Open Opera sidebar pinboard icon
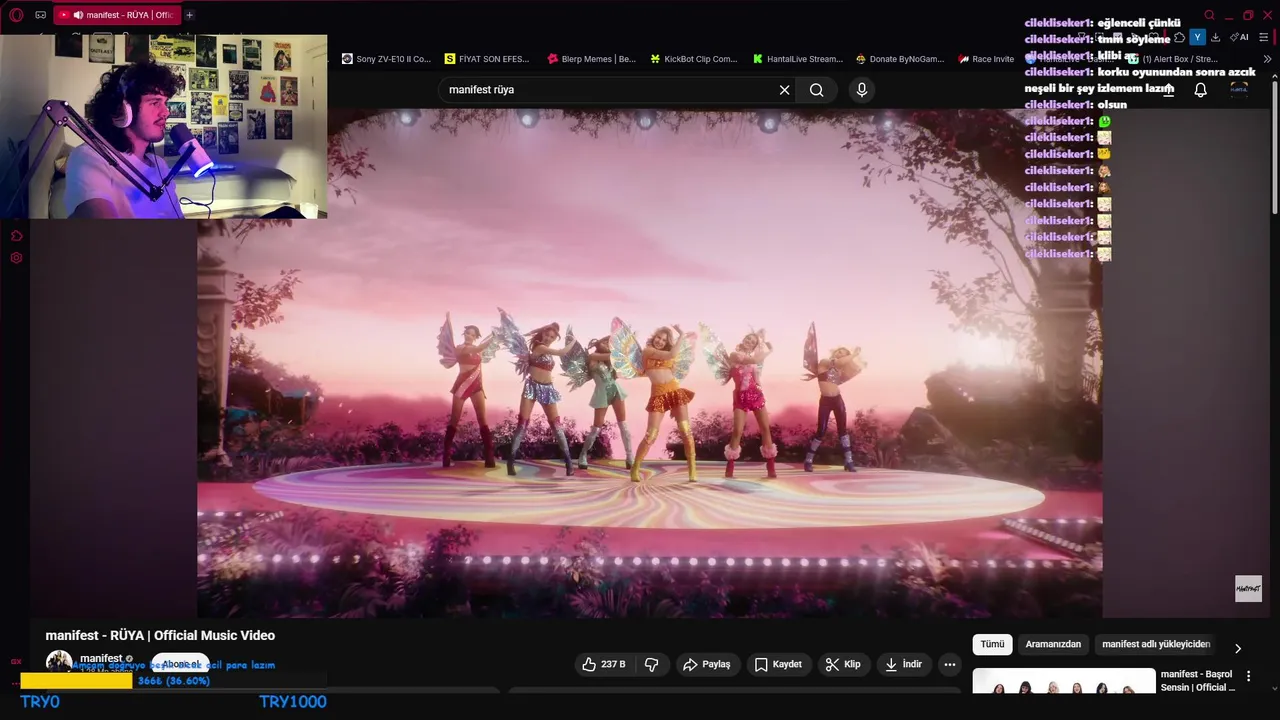Viewport: 1280px width, 720px height. [x=16, y=236]
